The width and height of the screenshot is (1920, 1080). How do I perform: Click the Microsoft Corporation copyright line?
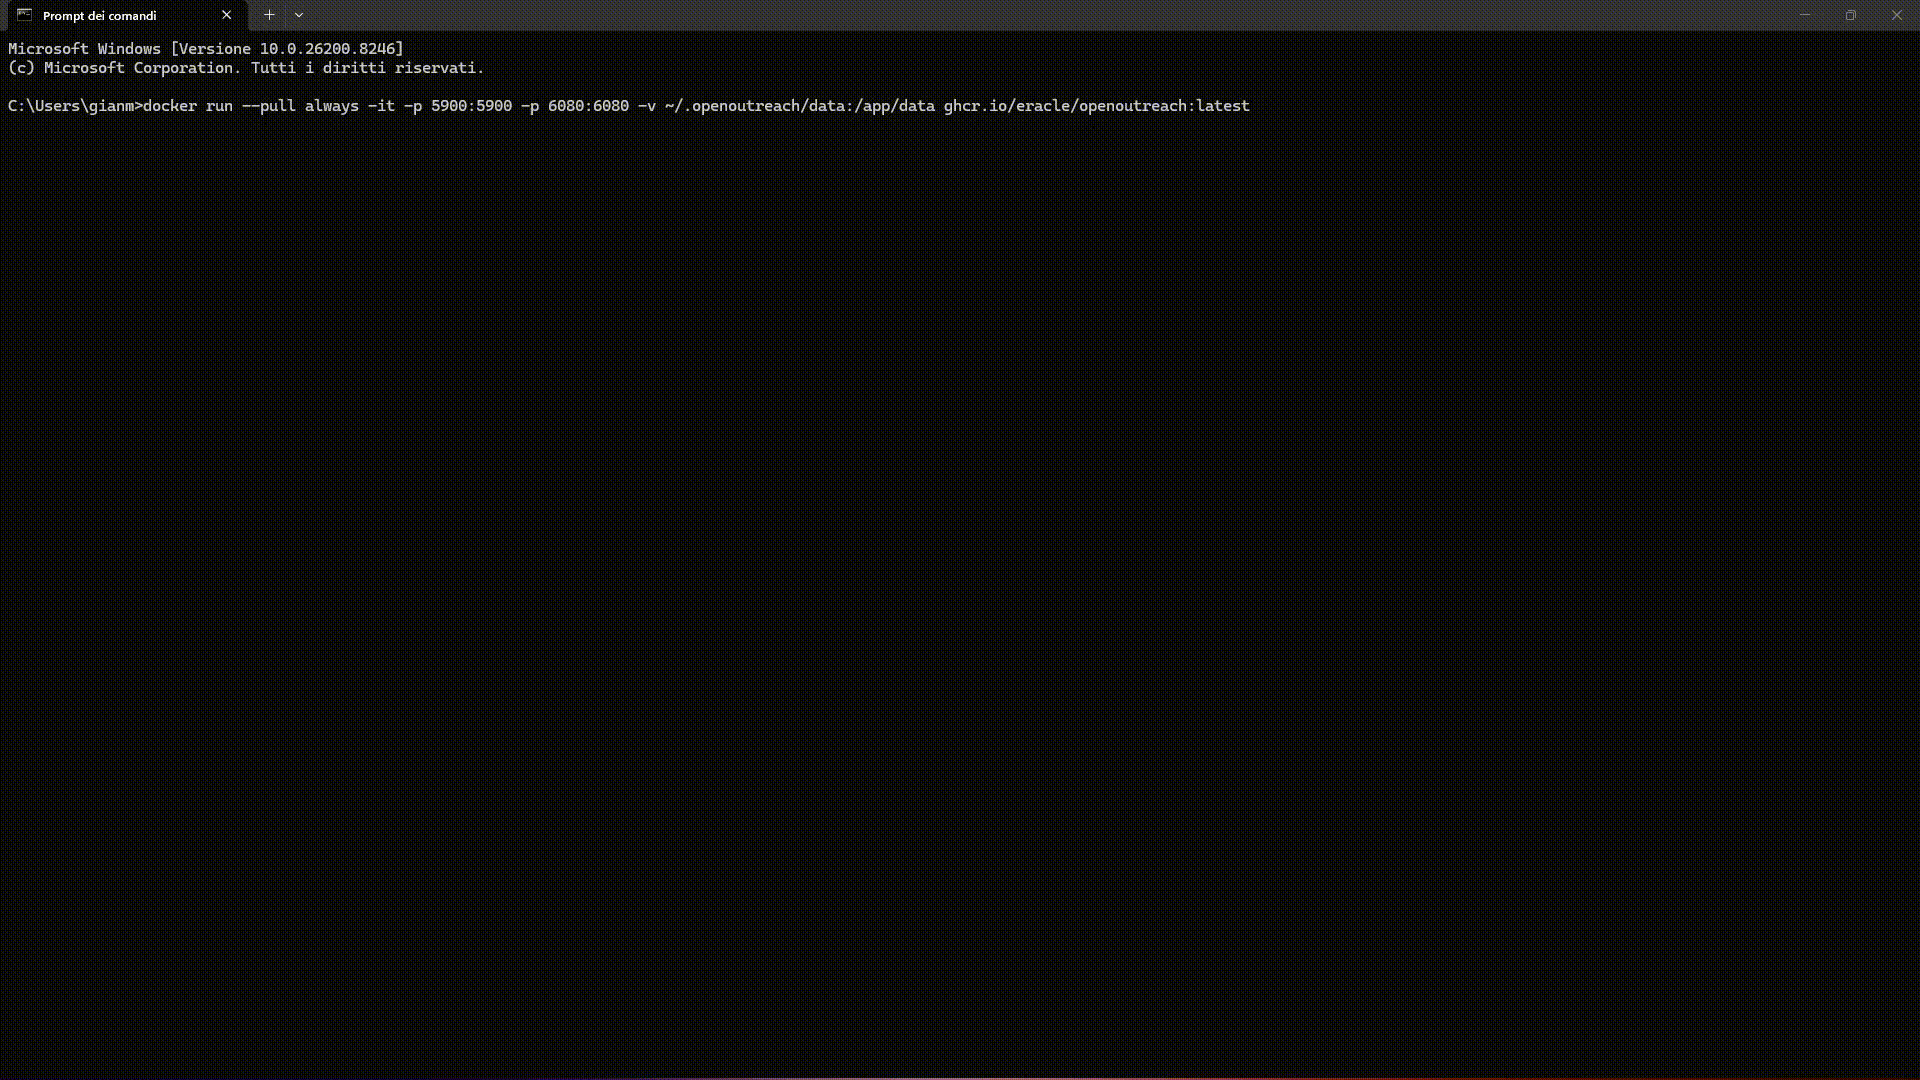[x=246, y=68]
